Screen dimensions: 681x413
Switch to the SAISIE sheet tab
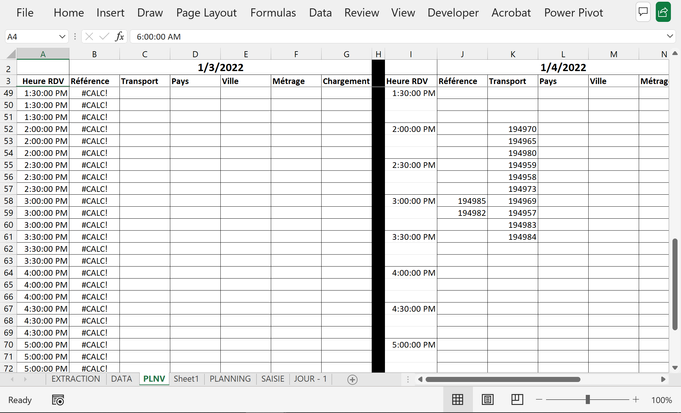click(x=273, y=379)
